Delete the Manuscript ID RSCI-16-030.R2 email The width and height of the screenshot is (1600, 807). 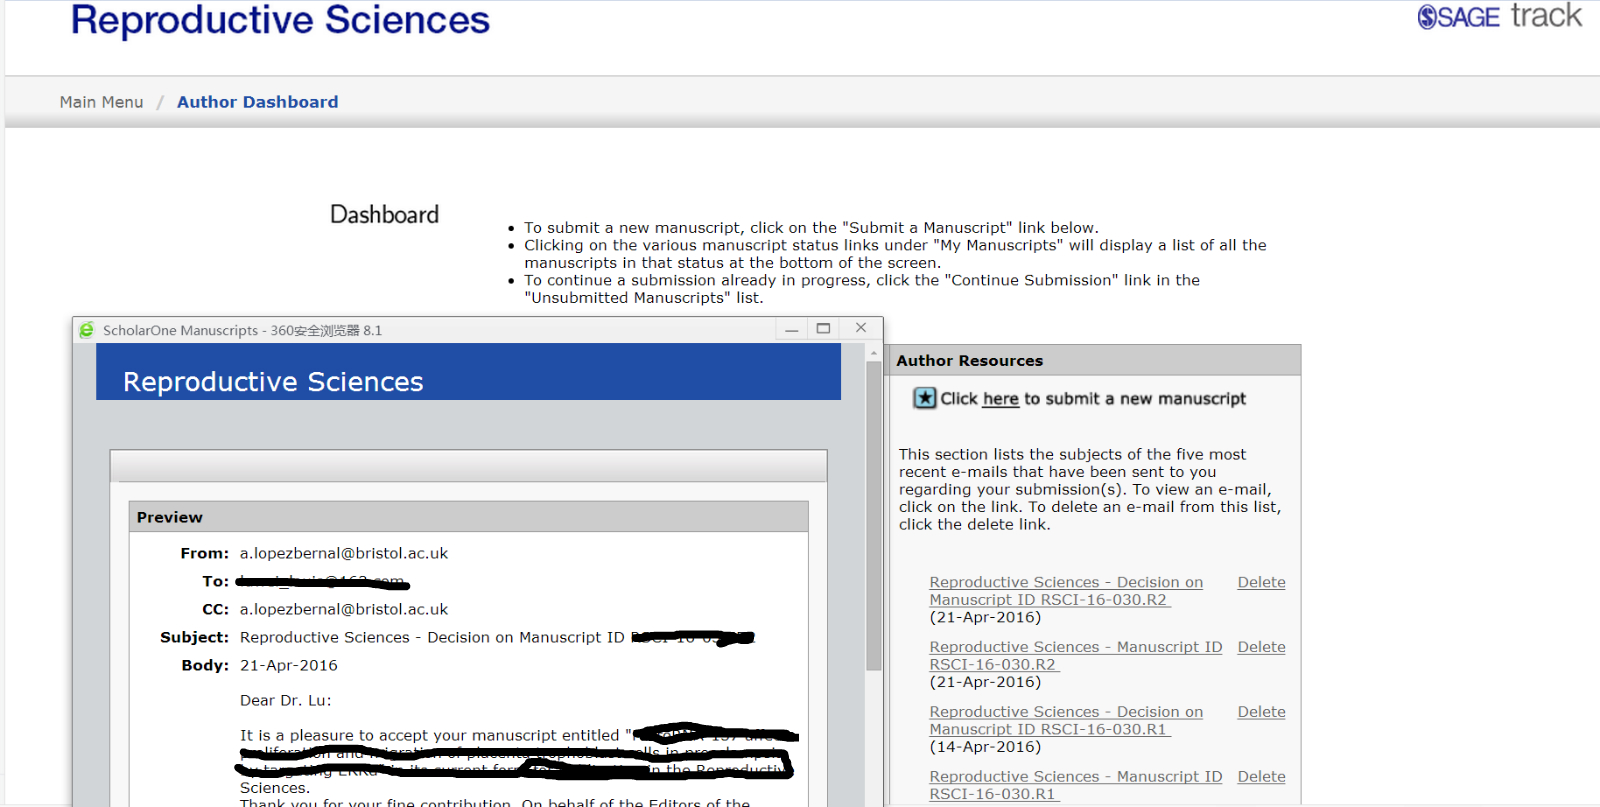coord(1261,647)
